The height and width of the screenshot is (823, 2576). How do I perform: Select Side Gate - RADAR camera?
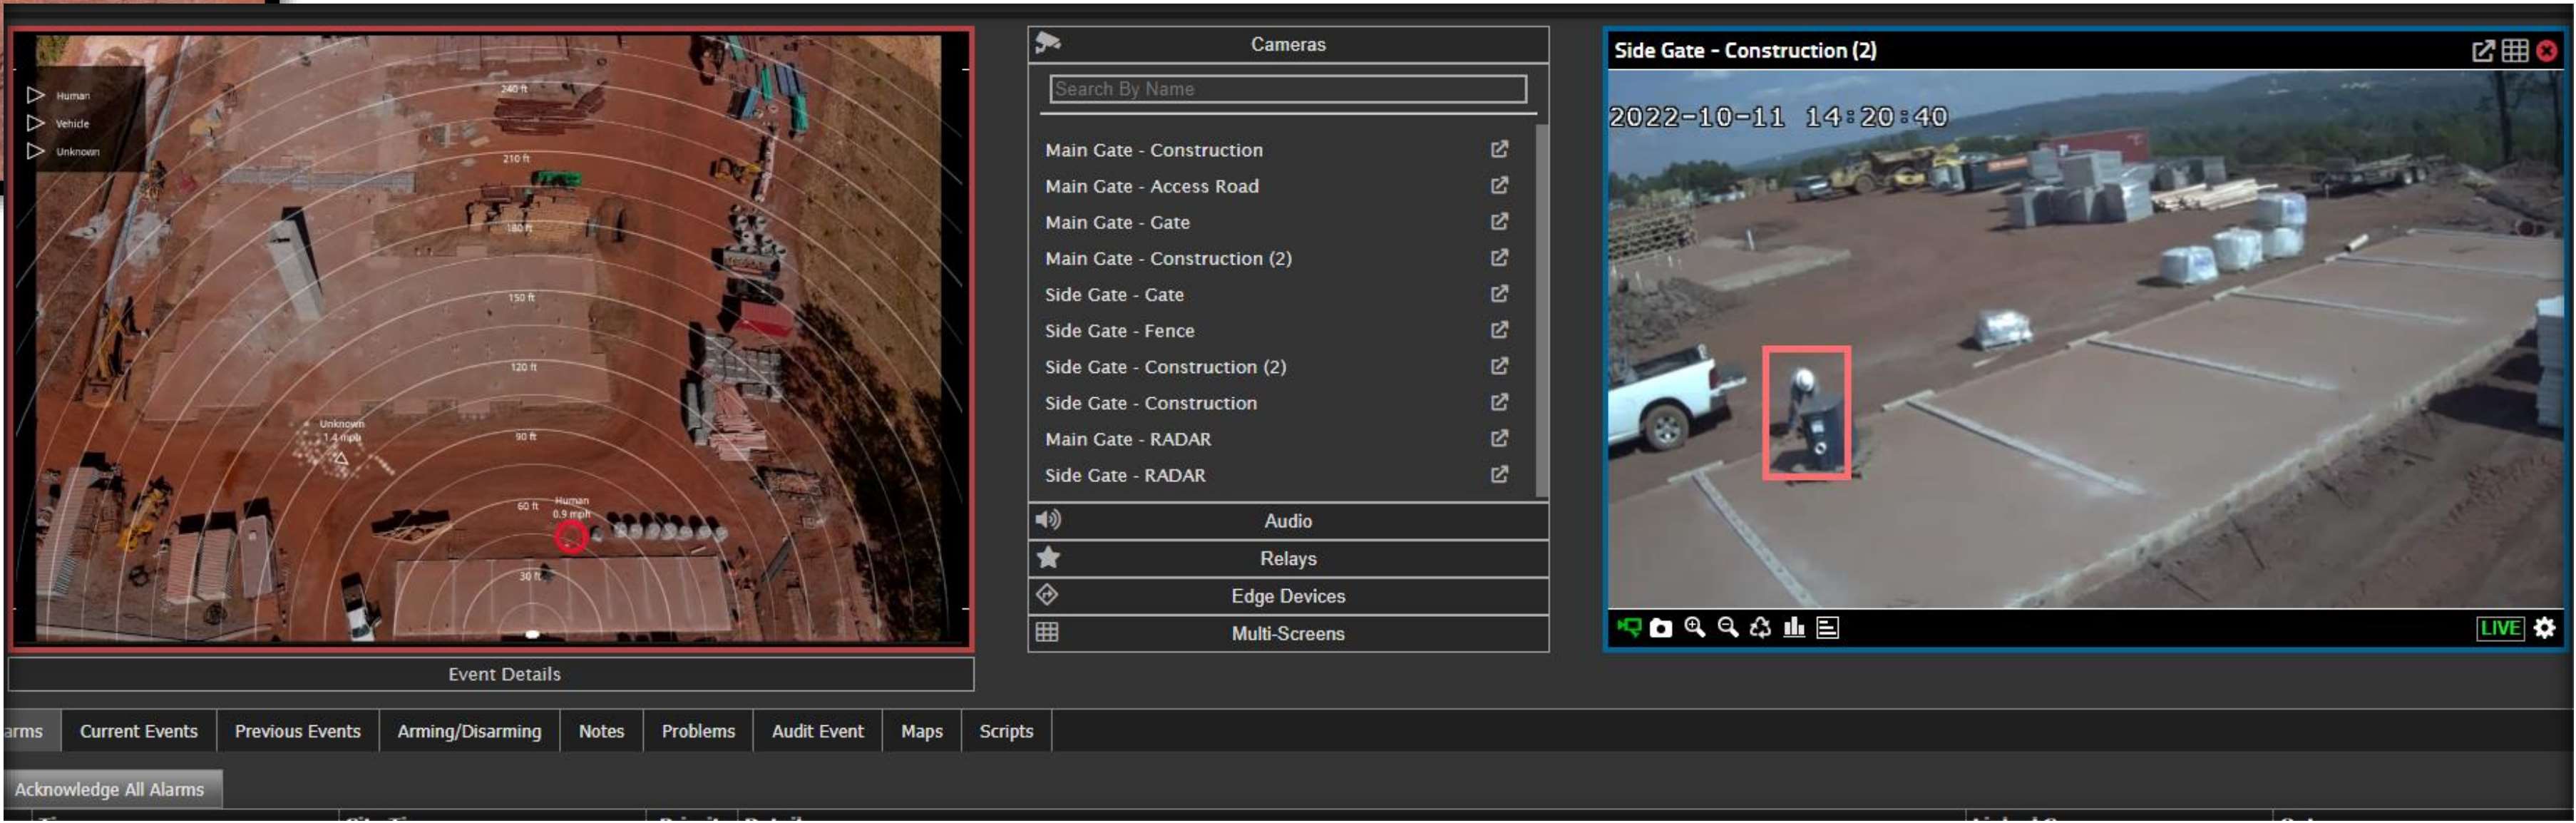[x=1126, y=476]
